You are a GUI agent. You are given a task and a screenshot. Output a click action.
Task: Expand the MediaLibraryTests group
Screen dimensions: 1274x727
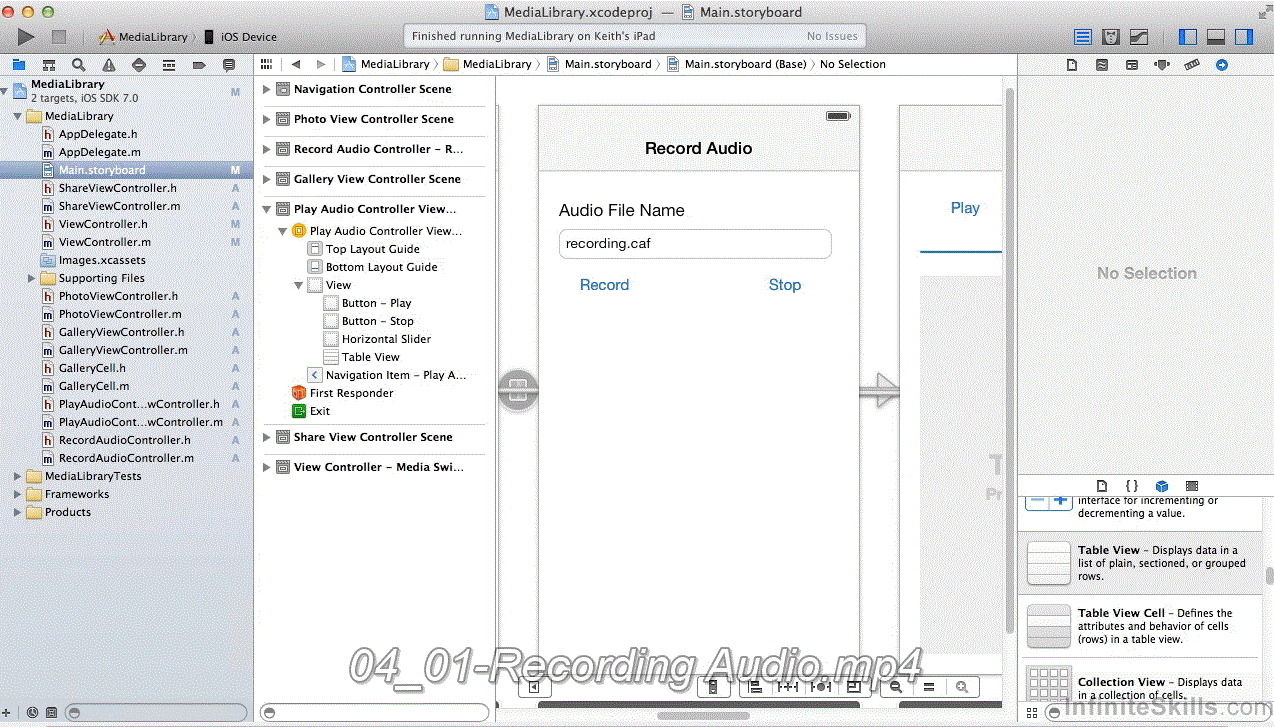tap(18, 476)
